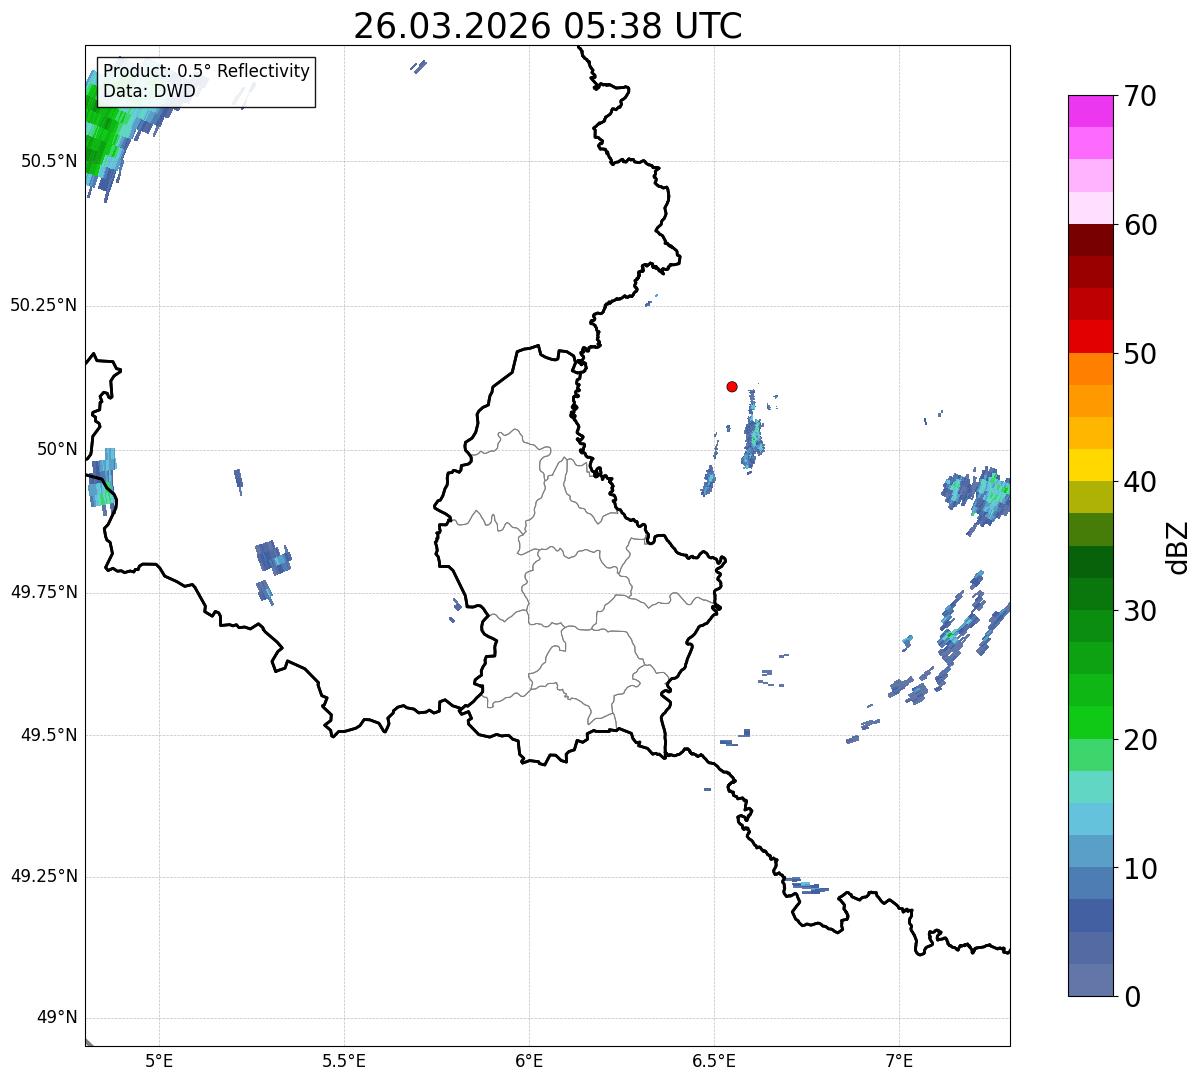Click the 50.25°N latitude label

point(43,305)
